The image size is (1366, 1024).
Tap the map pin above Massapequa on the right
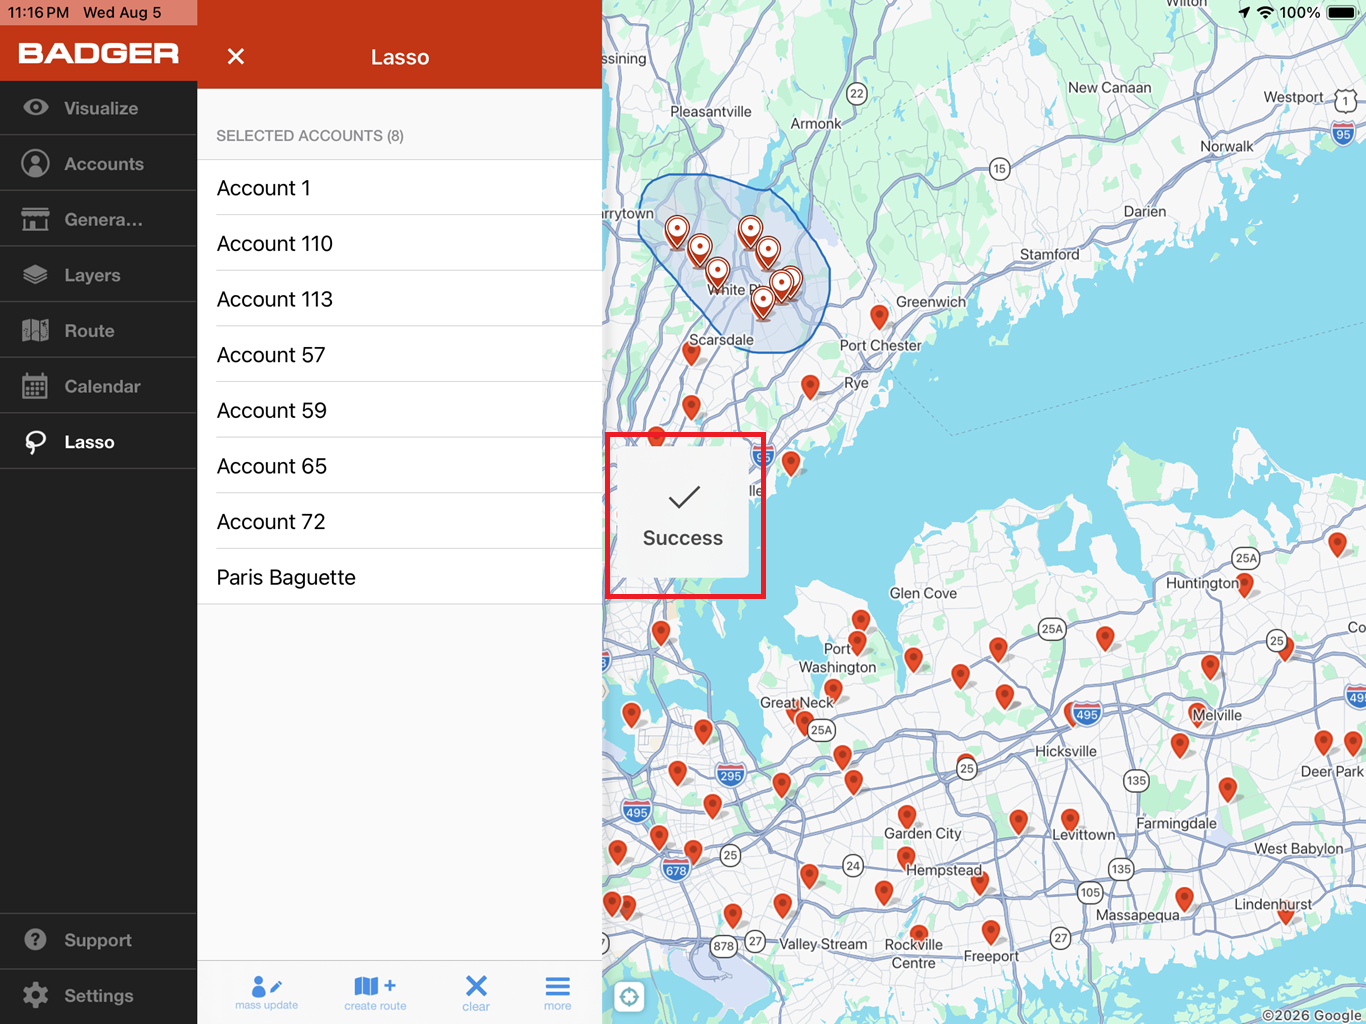(x=1184, y=898)
